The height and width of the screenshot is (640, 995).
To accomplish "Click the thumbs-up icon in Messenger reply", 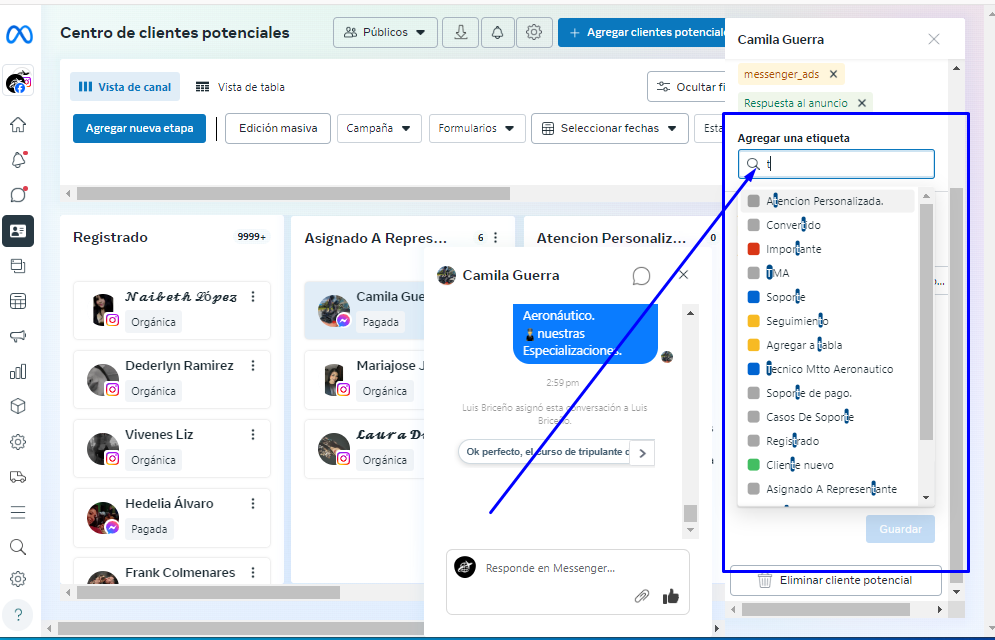I will pyautogui.click(x=671, y=596).
